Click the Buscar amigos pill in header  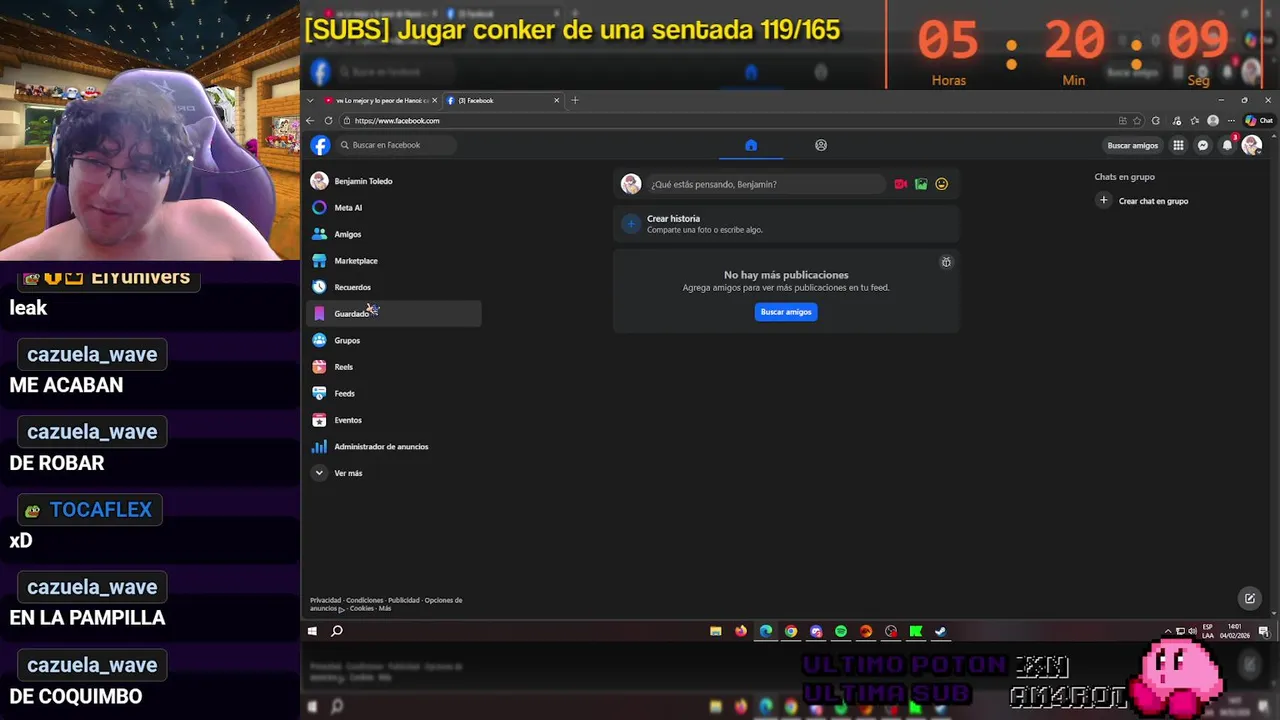point(1132,145)
